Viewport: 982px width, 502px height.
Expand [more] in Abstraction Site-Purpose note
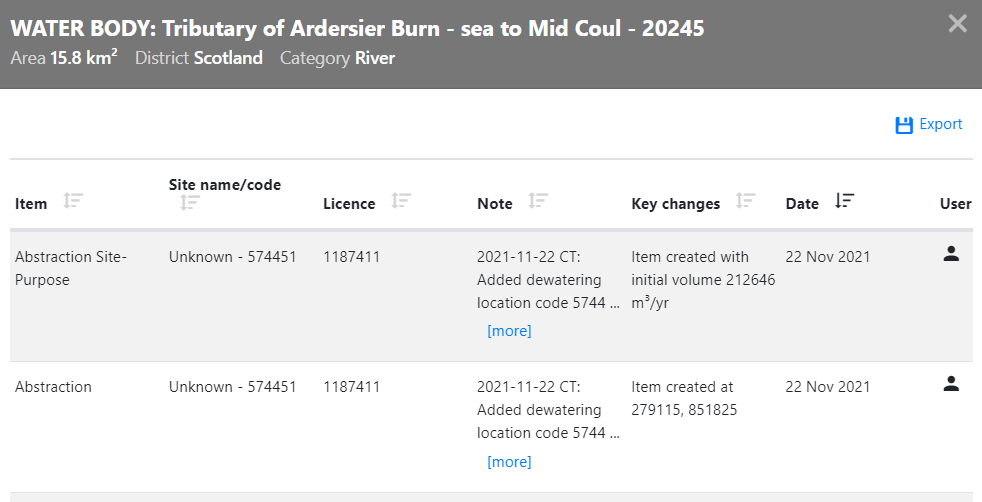[509, 331]
